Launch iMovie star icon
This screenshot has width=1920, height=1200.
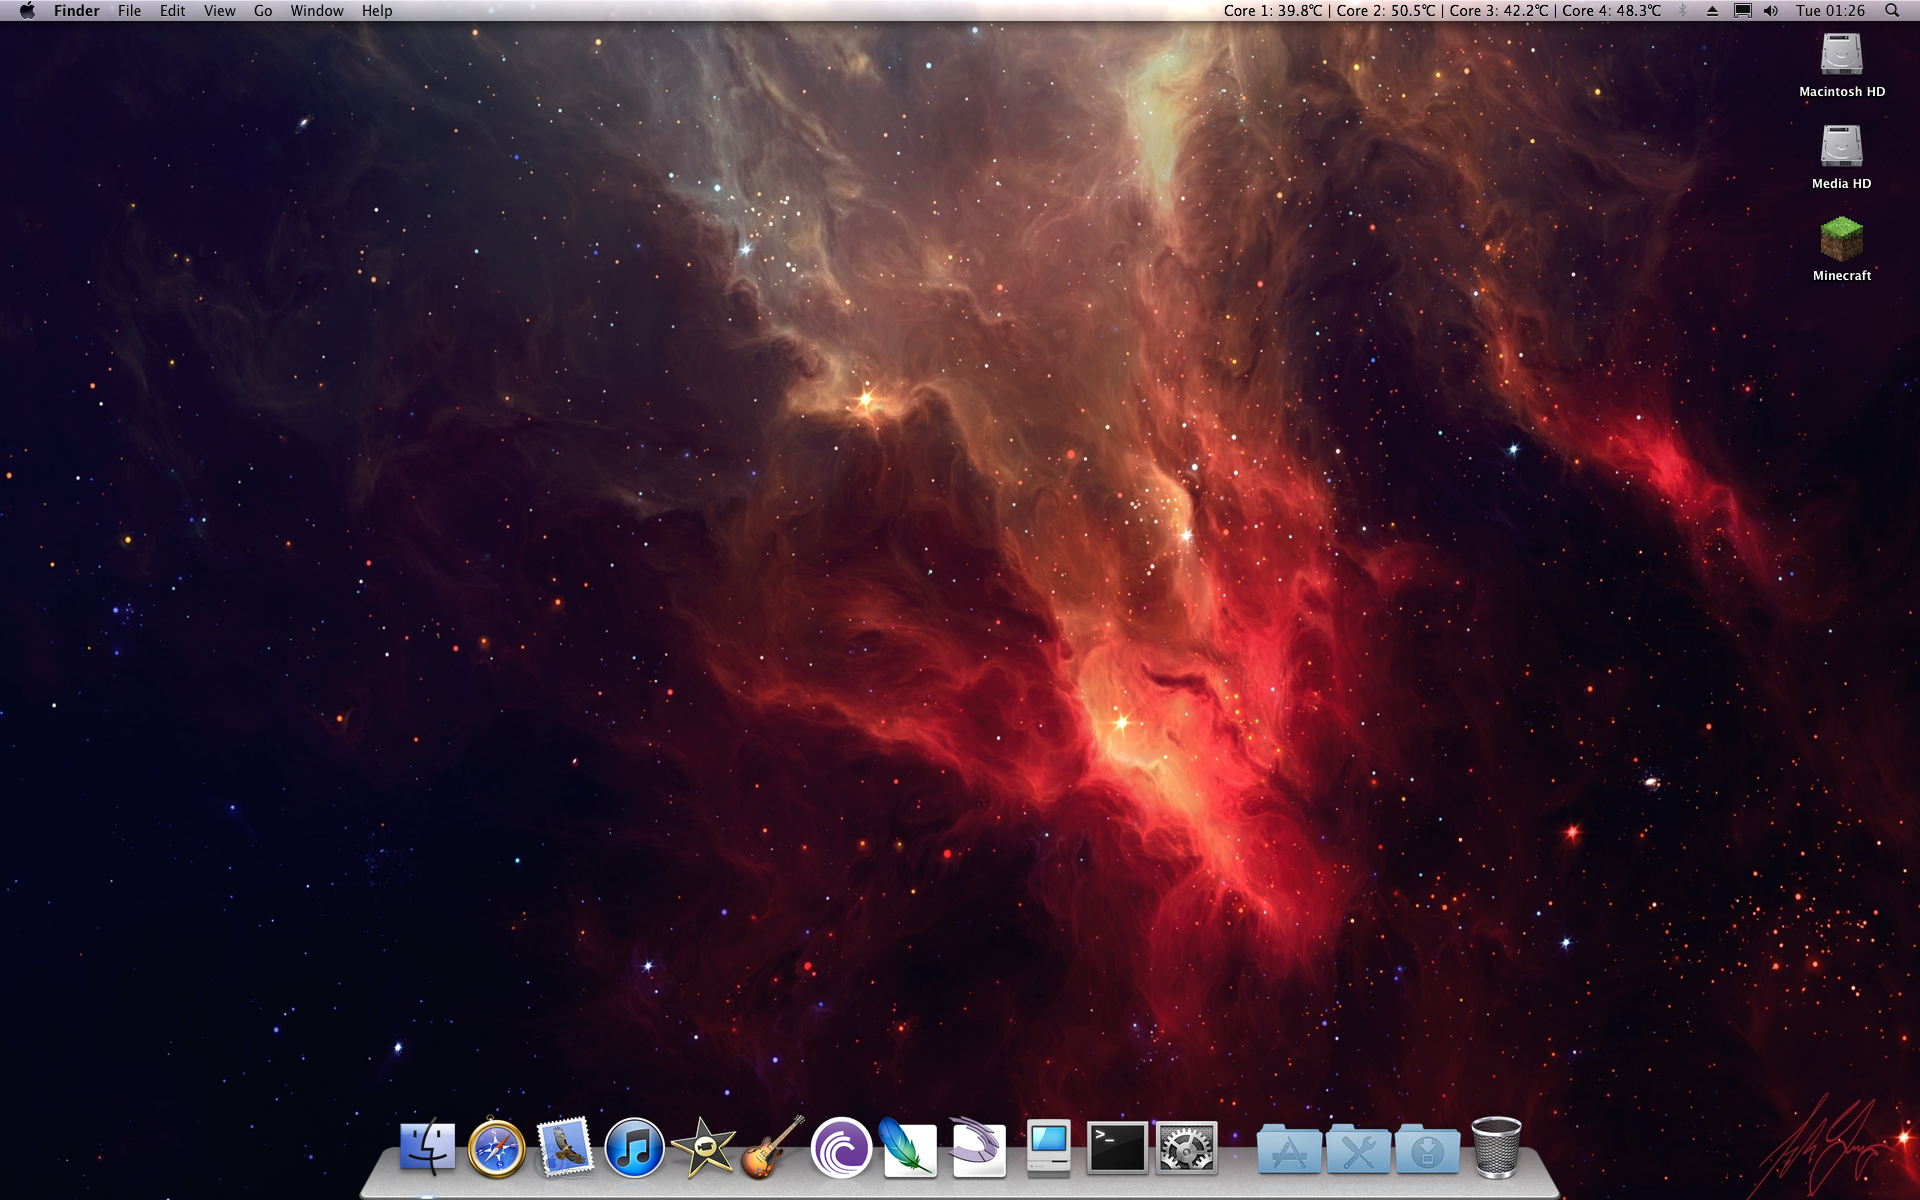point(703,1148)
